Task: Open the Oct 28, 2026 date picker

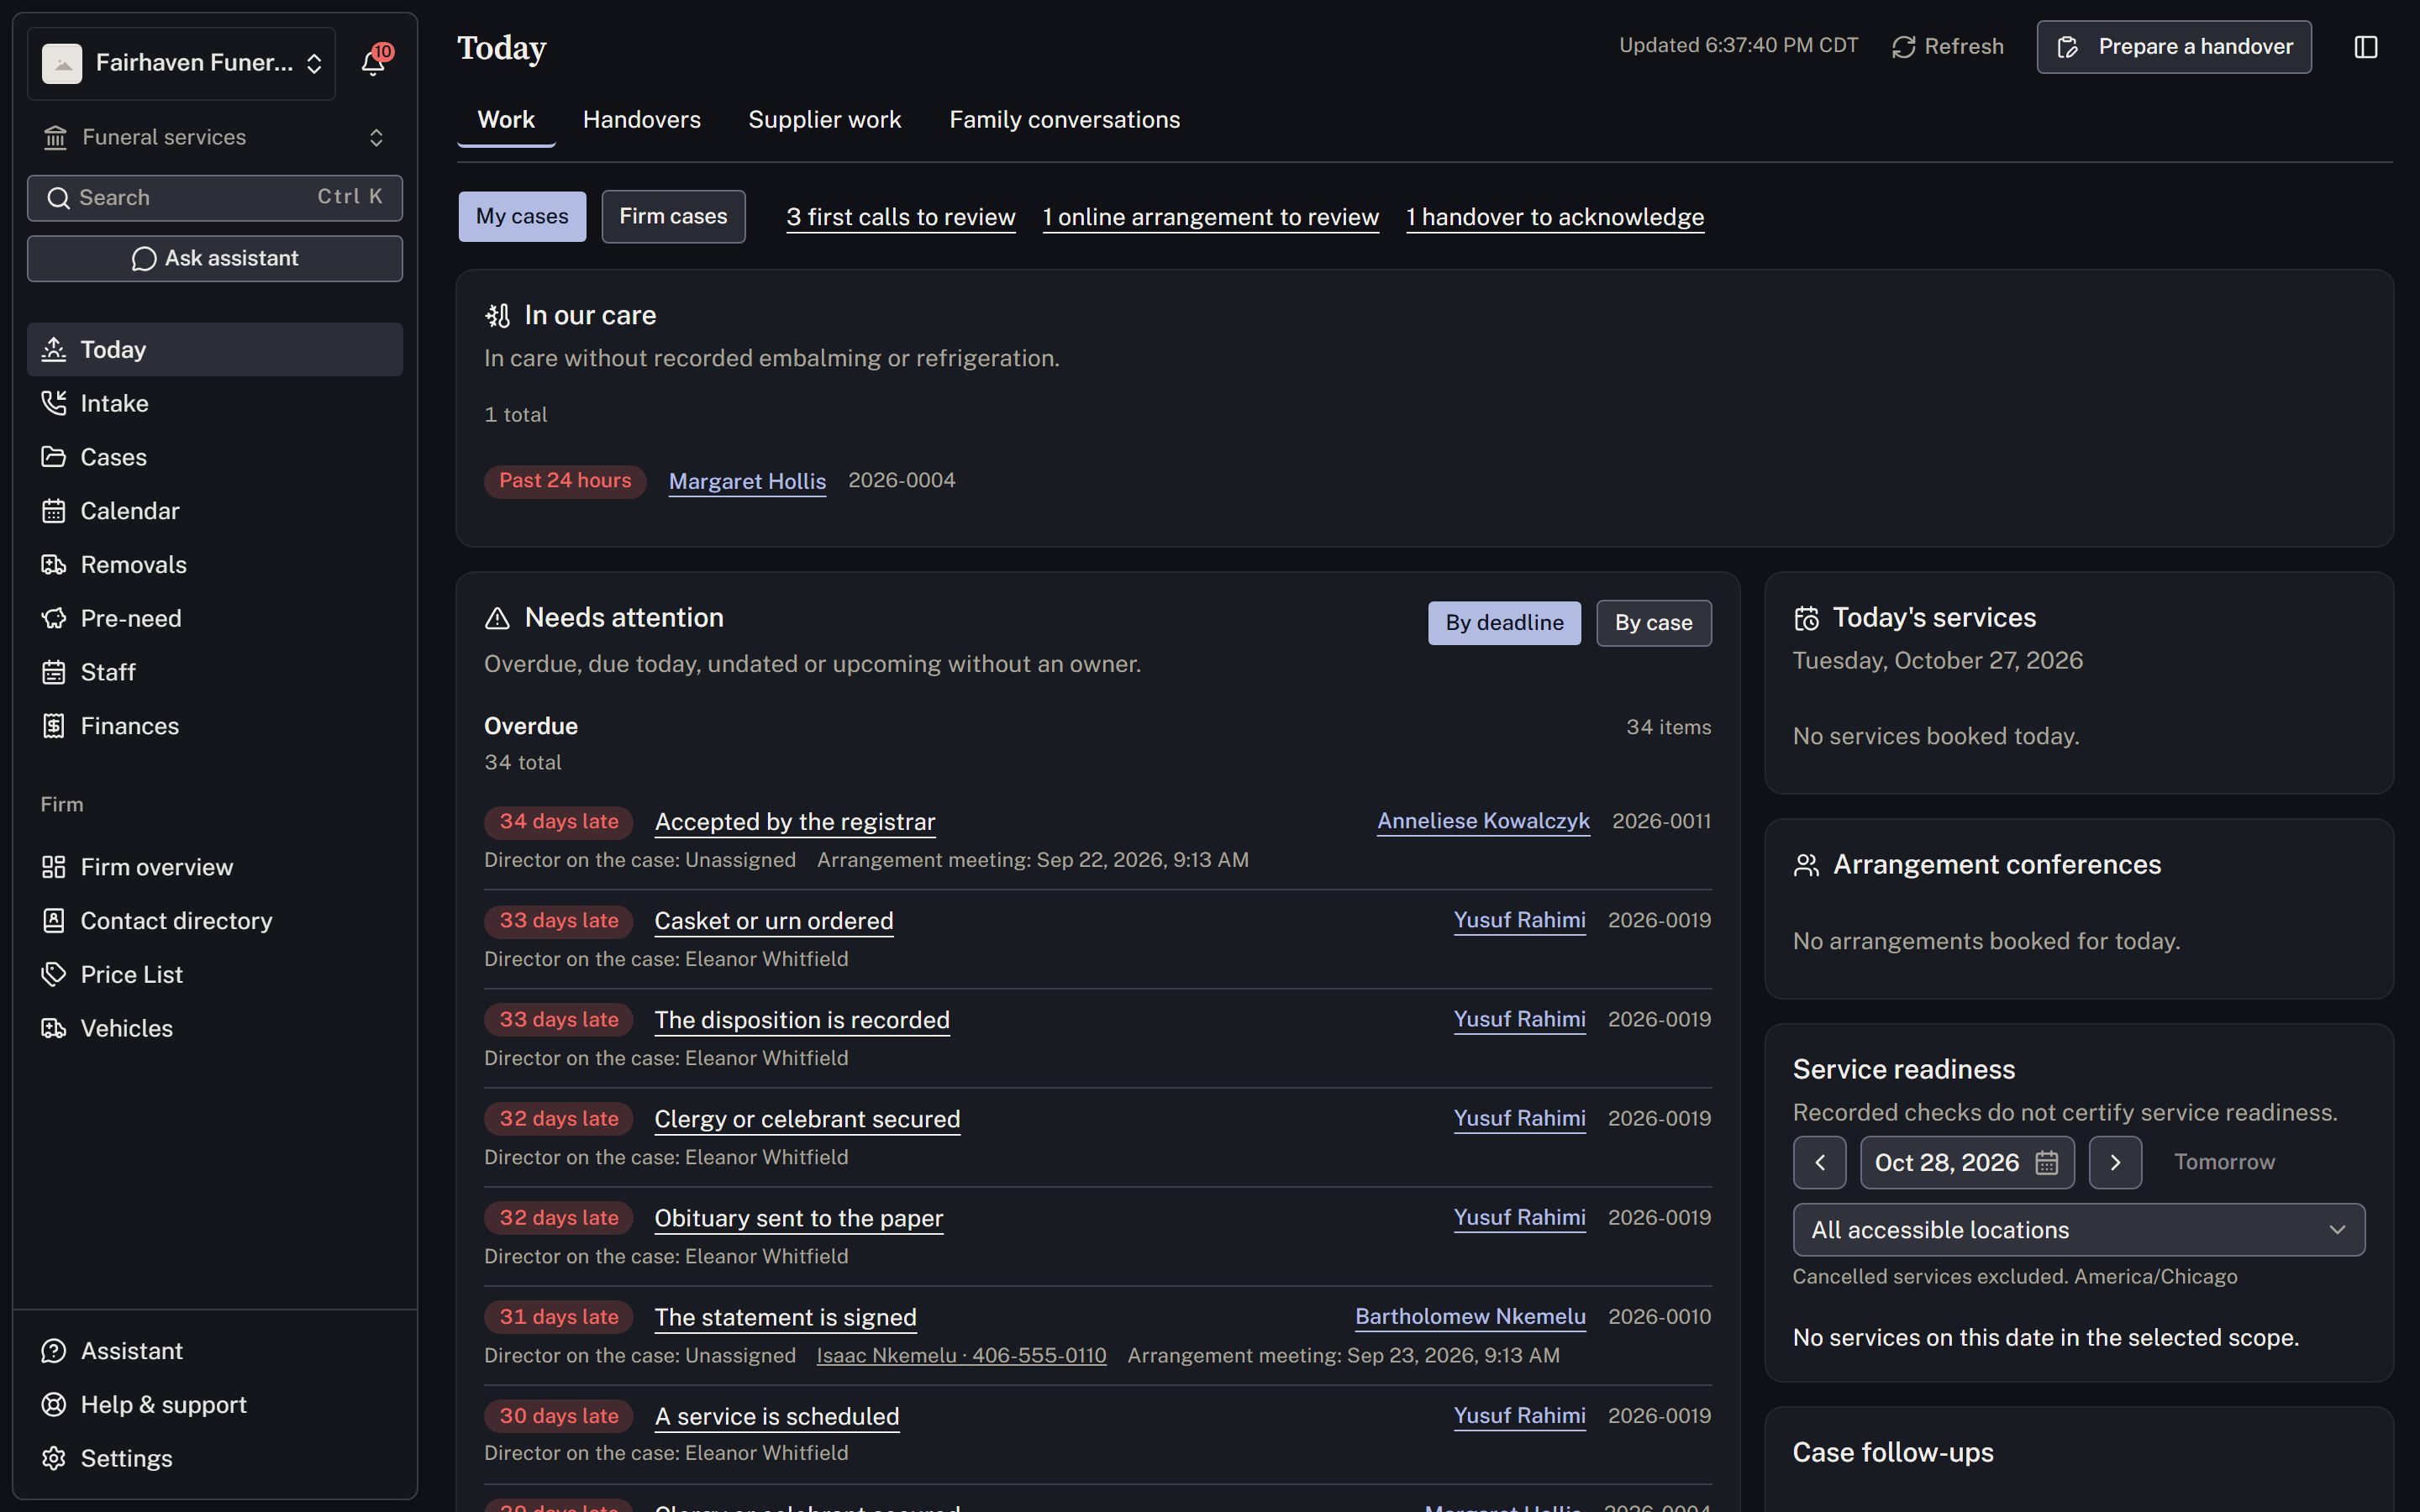Action: click(1967, 1163)
